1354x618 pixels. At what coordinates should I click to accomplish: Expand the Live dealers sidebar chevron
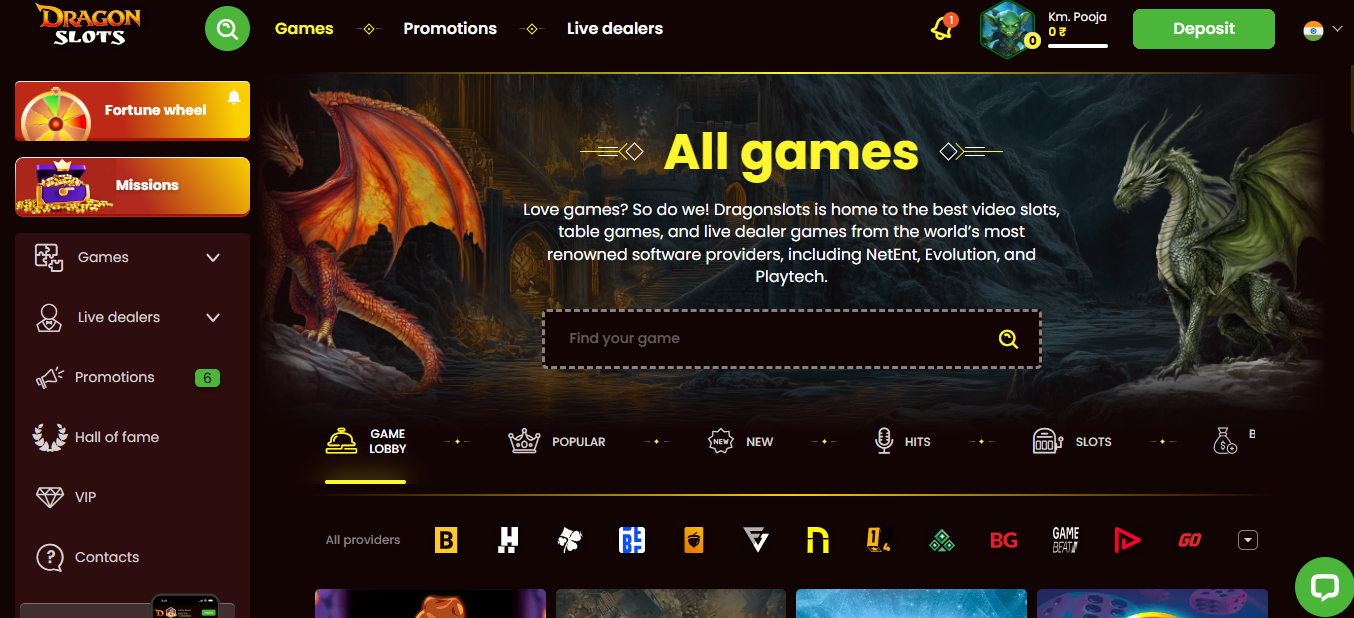(213, 317)
